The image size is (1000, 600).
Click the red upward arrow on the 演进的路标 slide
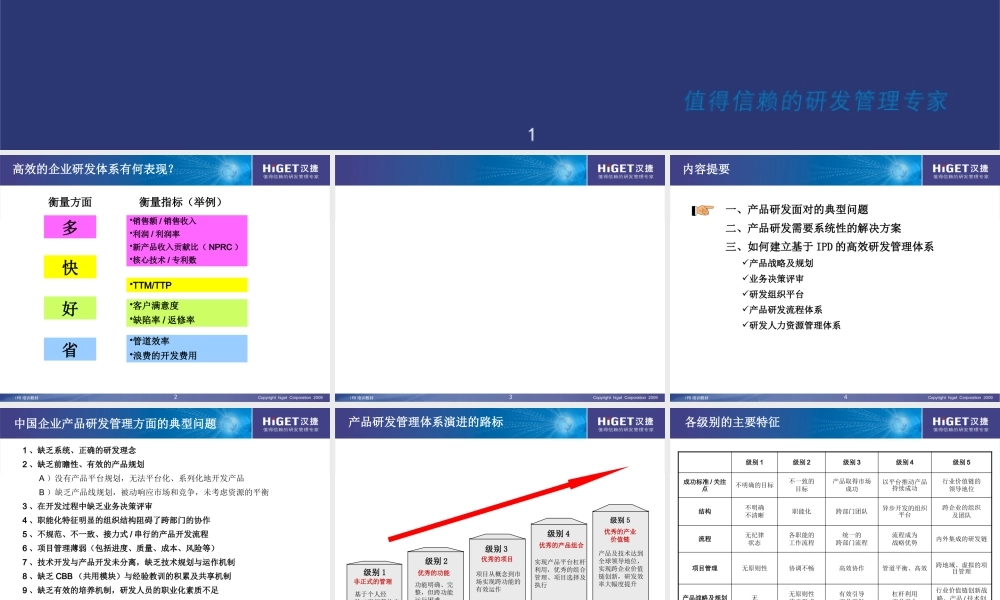(508, 503)
